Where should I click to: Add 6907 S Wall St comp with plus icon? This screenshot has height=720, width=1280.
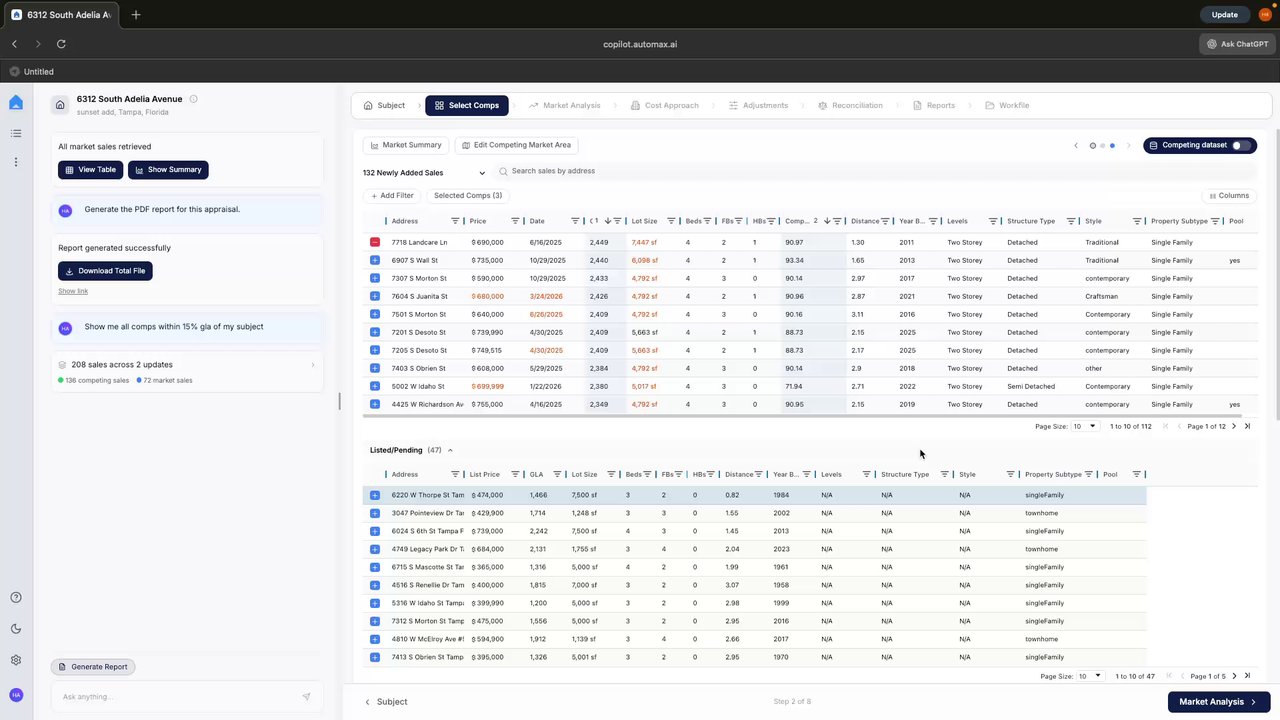(x=375, y=260)
